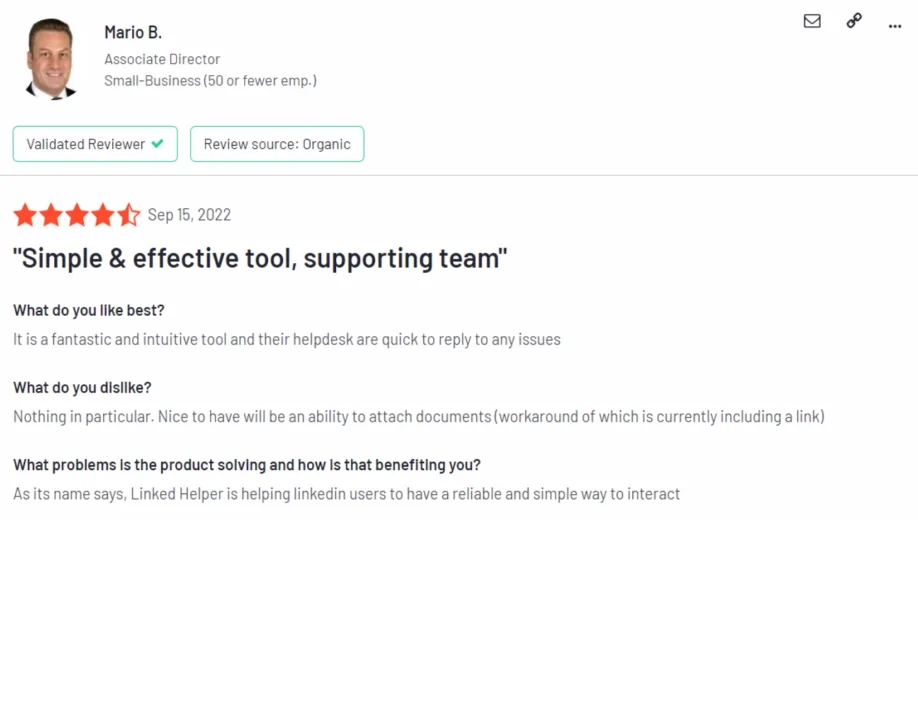Open Mario B.'s profile photo
The width and height of the screenshot is (918, 709).
(x=50, y=59)
